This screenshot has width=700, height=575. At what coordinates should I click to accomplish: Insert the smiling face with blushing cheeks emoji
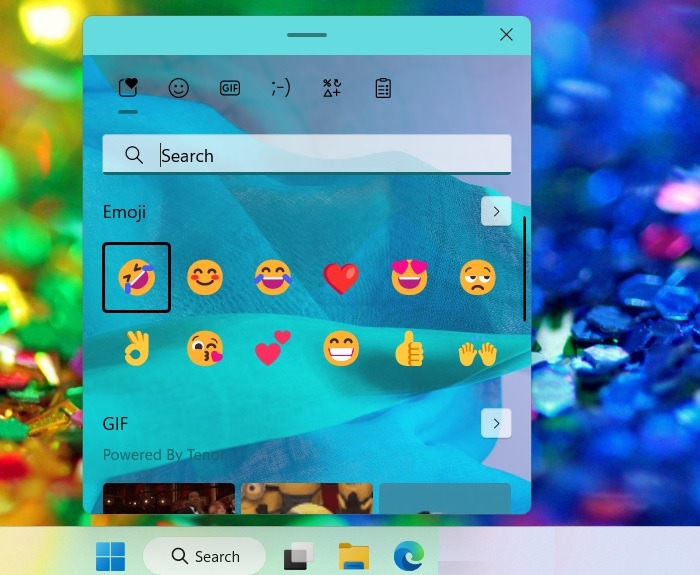point(204,277)
